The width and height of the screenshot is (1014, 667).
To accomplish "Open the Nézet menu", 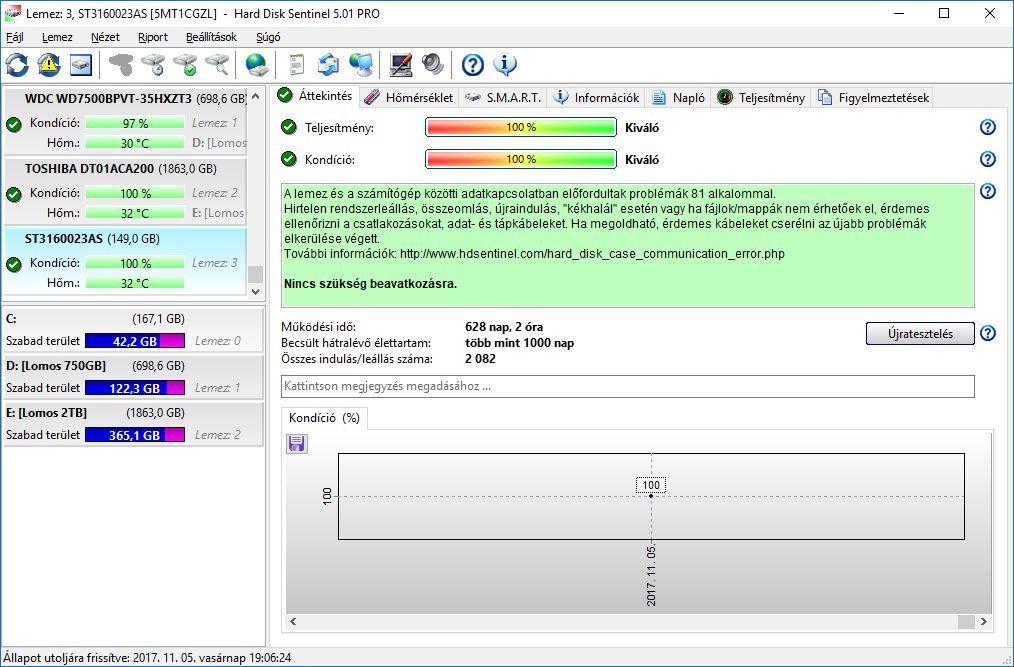I will click(x=105, y=38).
